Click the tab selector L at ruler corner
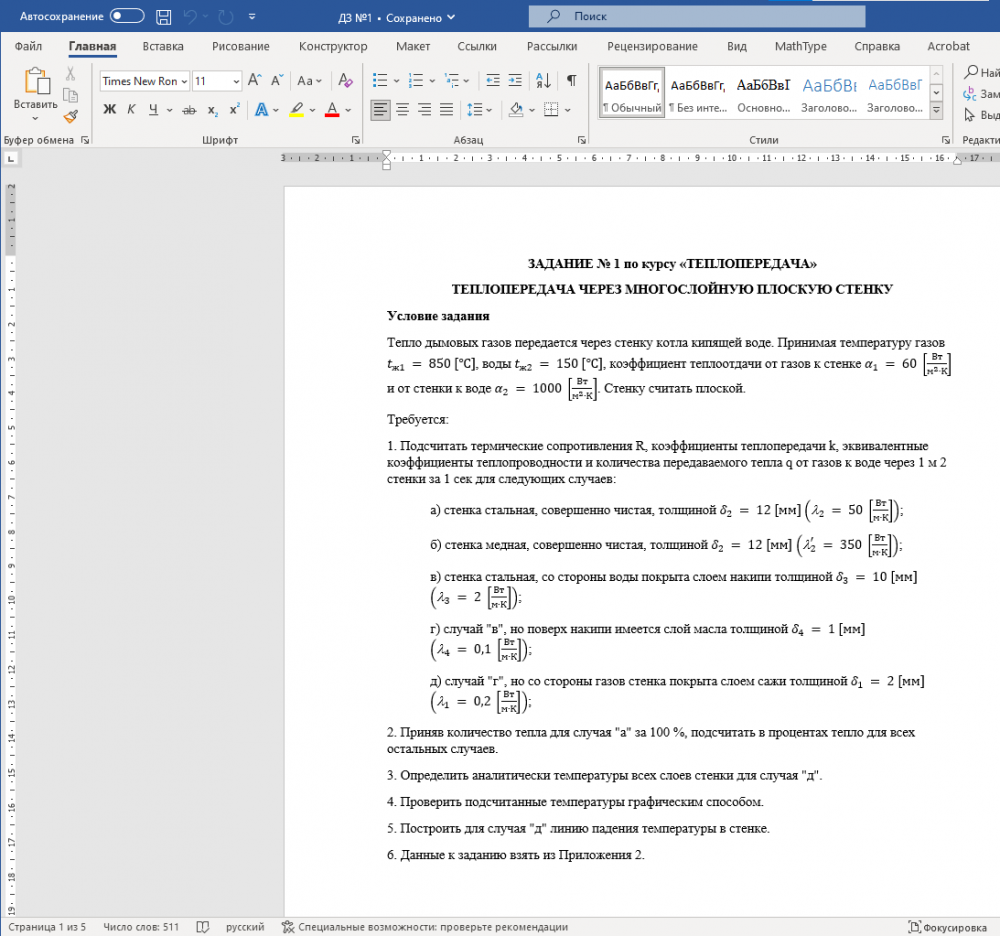This screenshot has width=1000, height=936. pos(11,158)
